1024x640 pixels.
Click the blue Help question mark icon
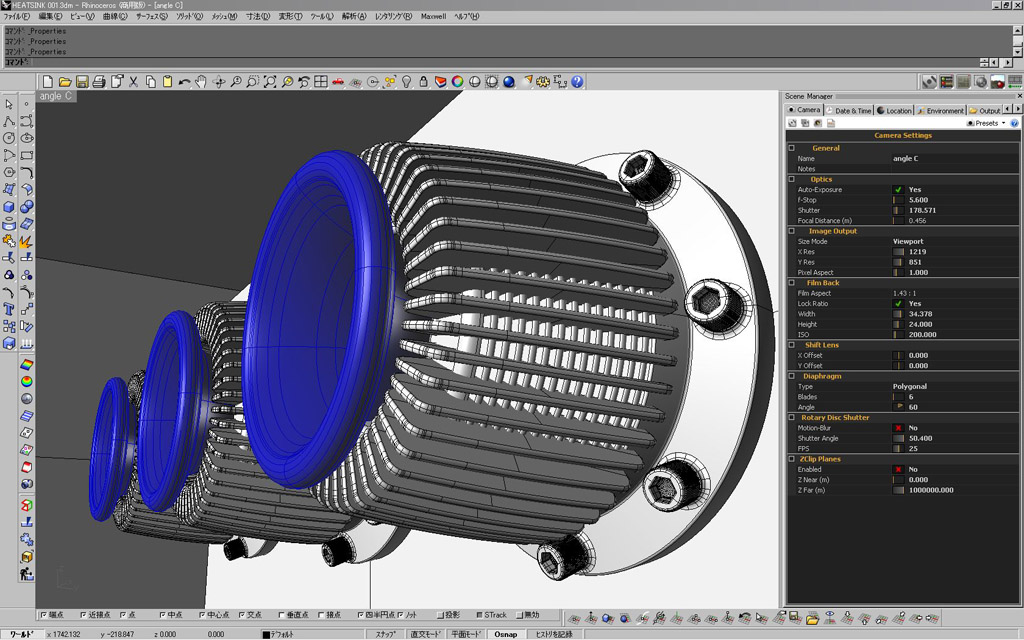(577, 81)
